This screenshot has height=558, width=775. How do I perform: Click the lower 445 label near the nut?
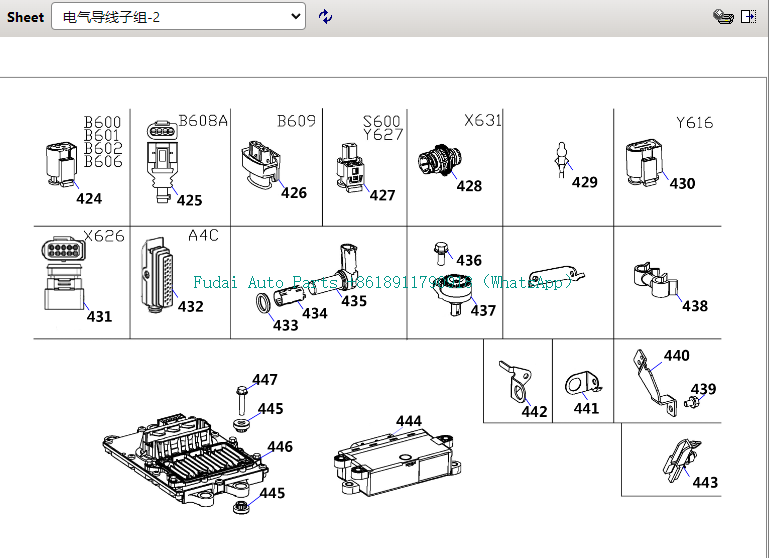tap(272, 493)
